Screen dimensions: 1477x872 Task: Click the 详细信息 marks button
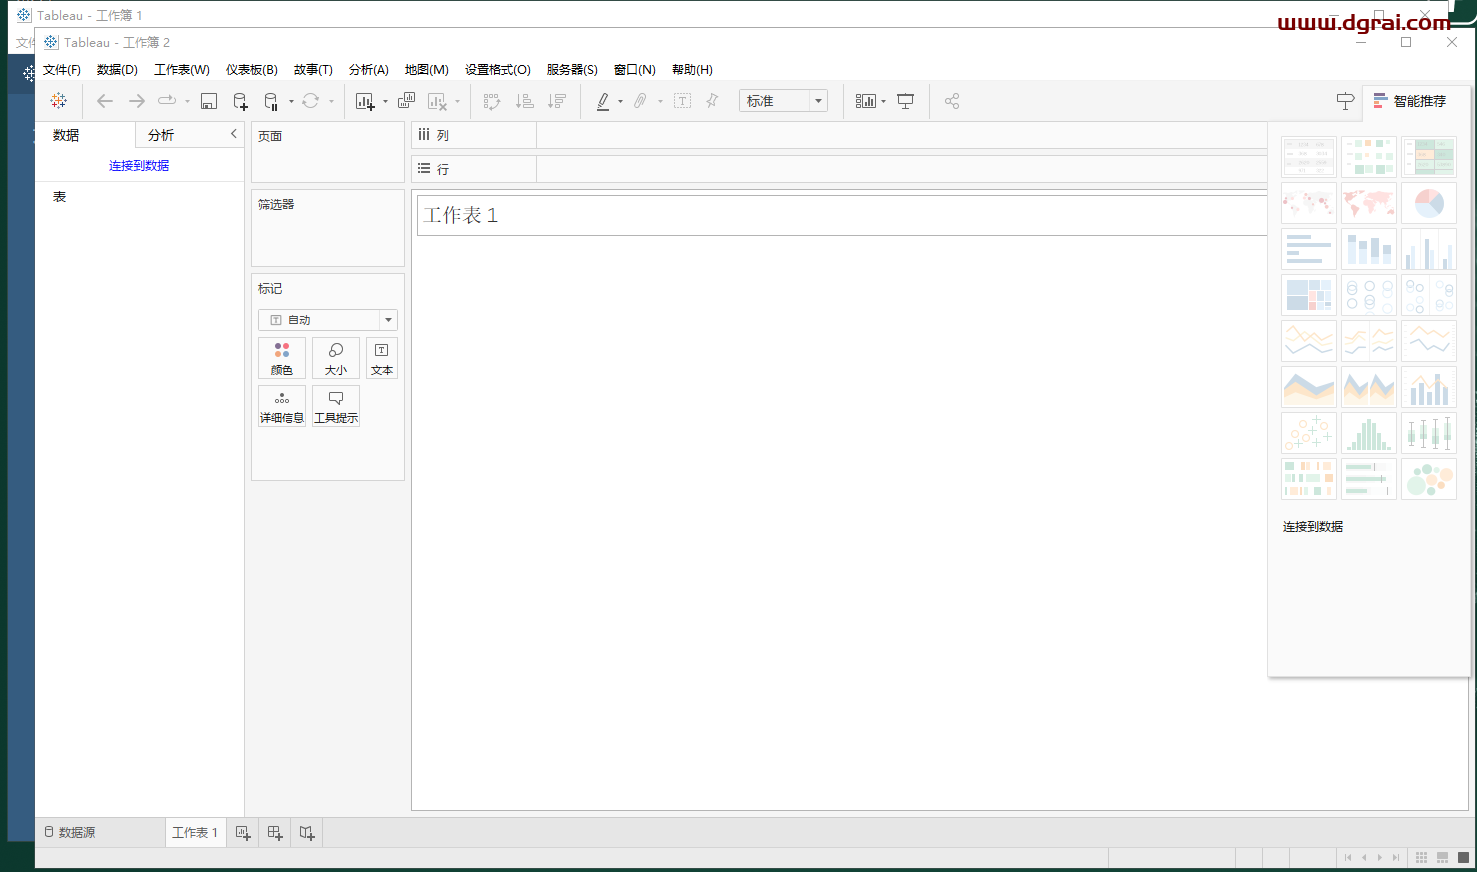[282, 406]
